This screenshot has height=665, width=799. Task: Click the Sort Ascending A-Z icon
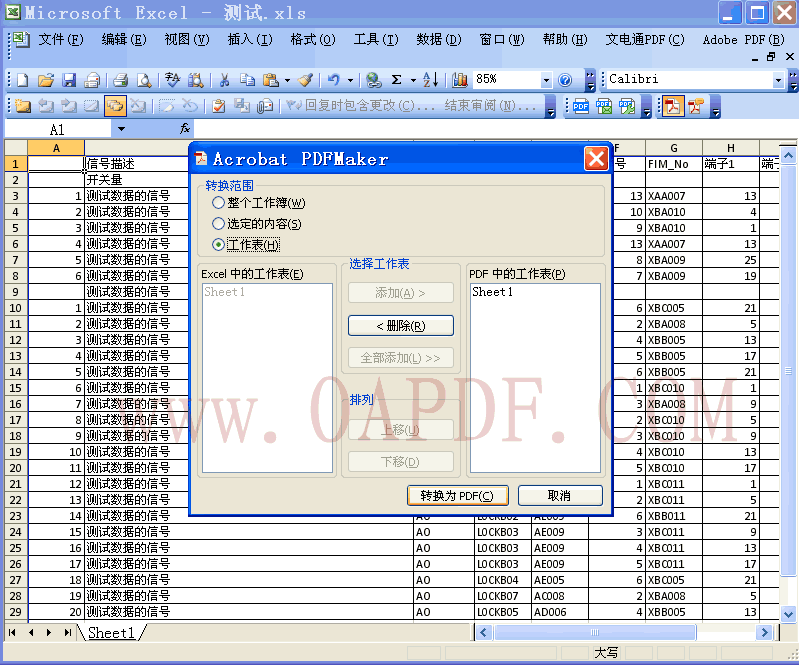click(x=431, y=80)
